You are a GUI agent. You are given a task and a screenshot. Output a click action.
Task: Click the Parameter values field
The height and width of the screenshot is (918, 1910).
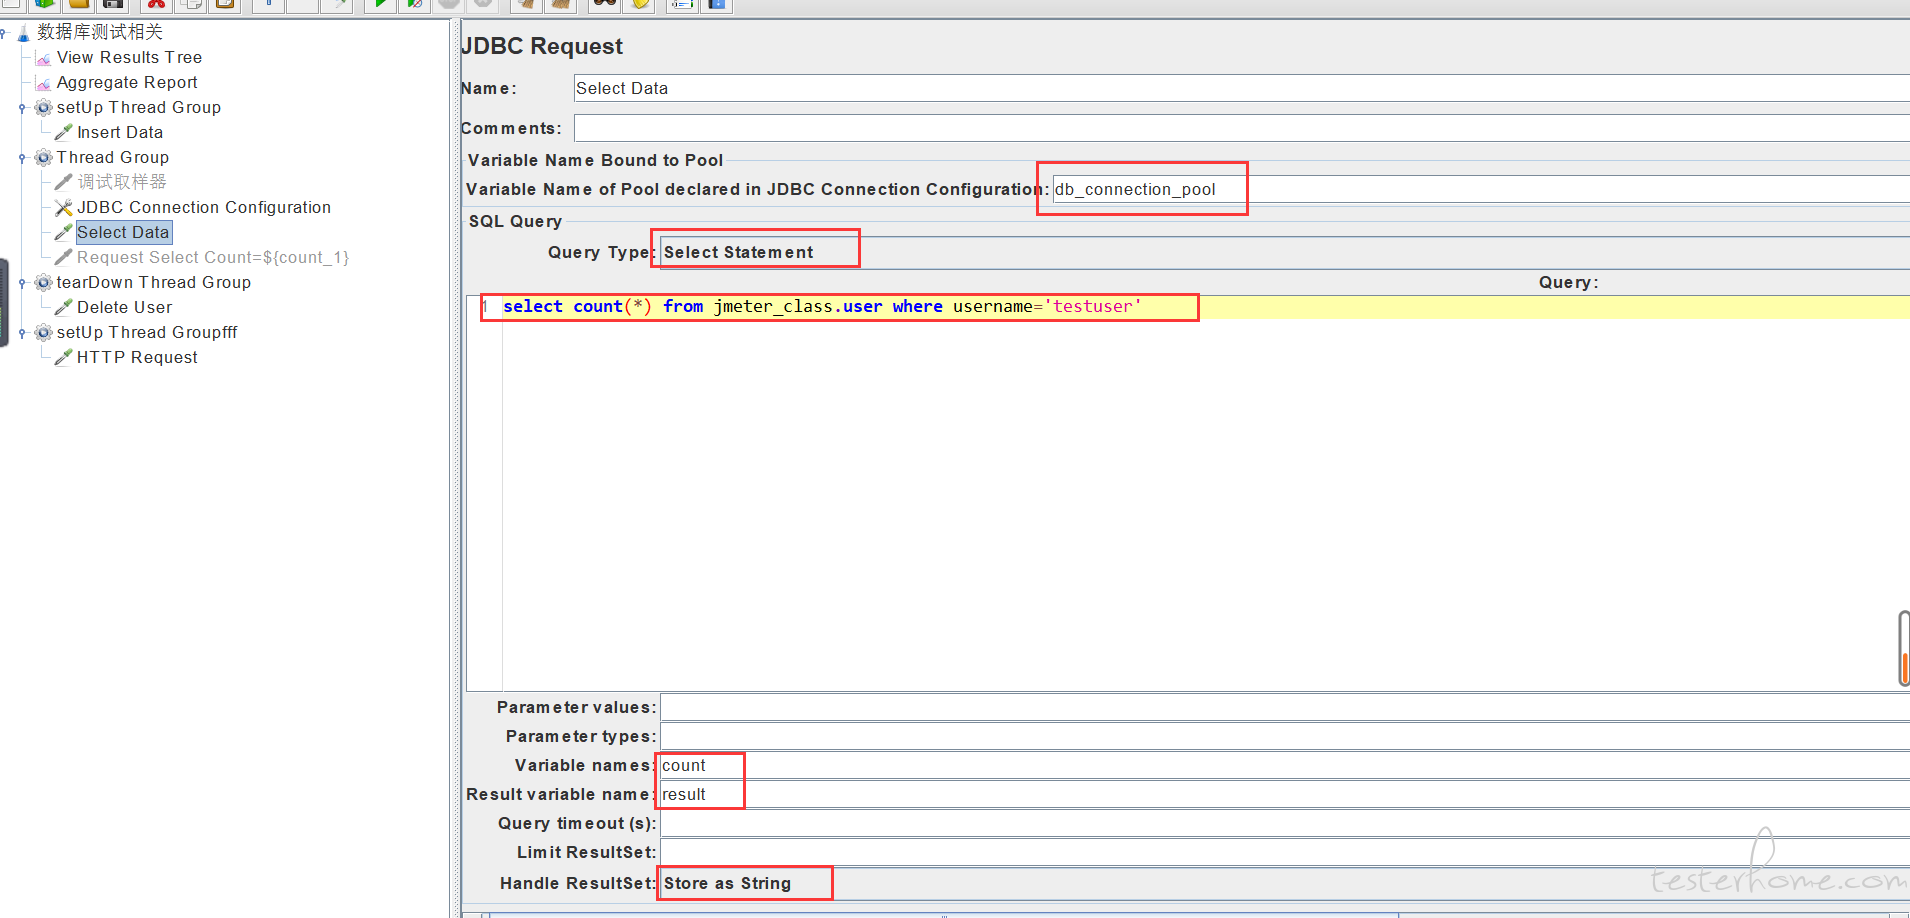coord(1285,707)
